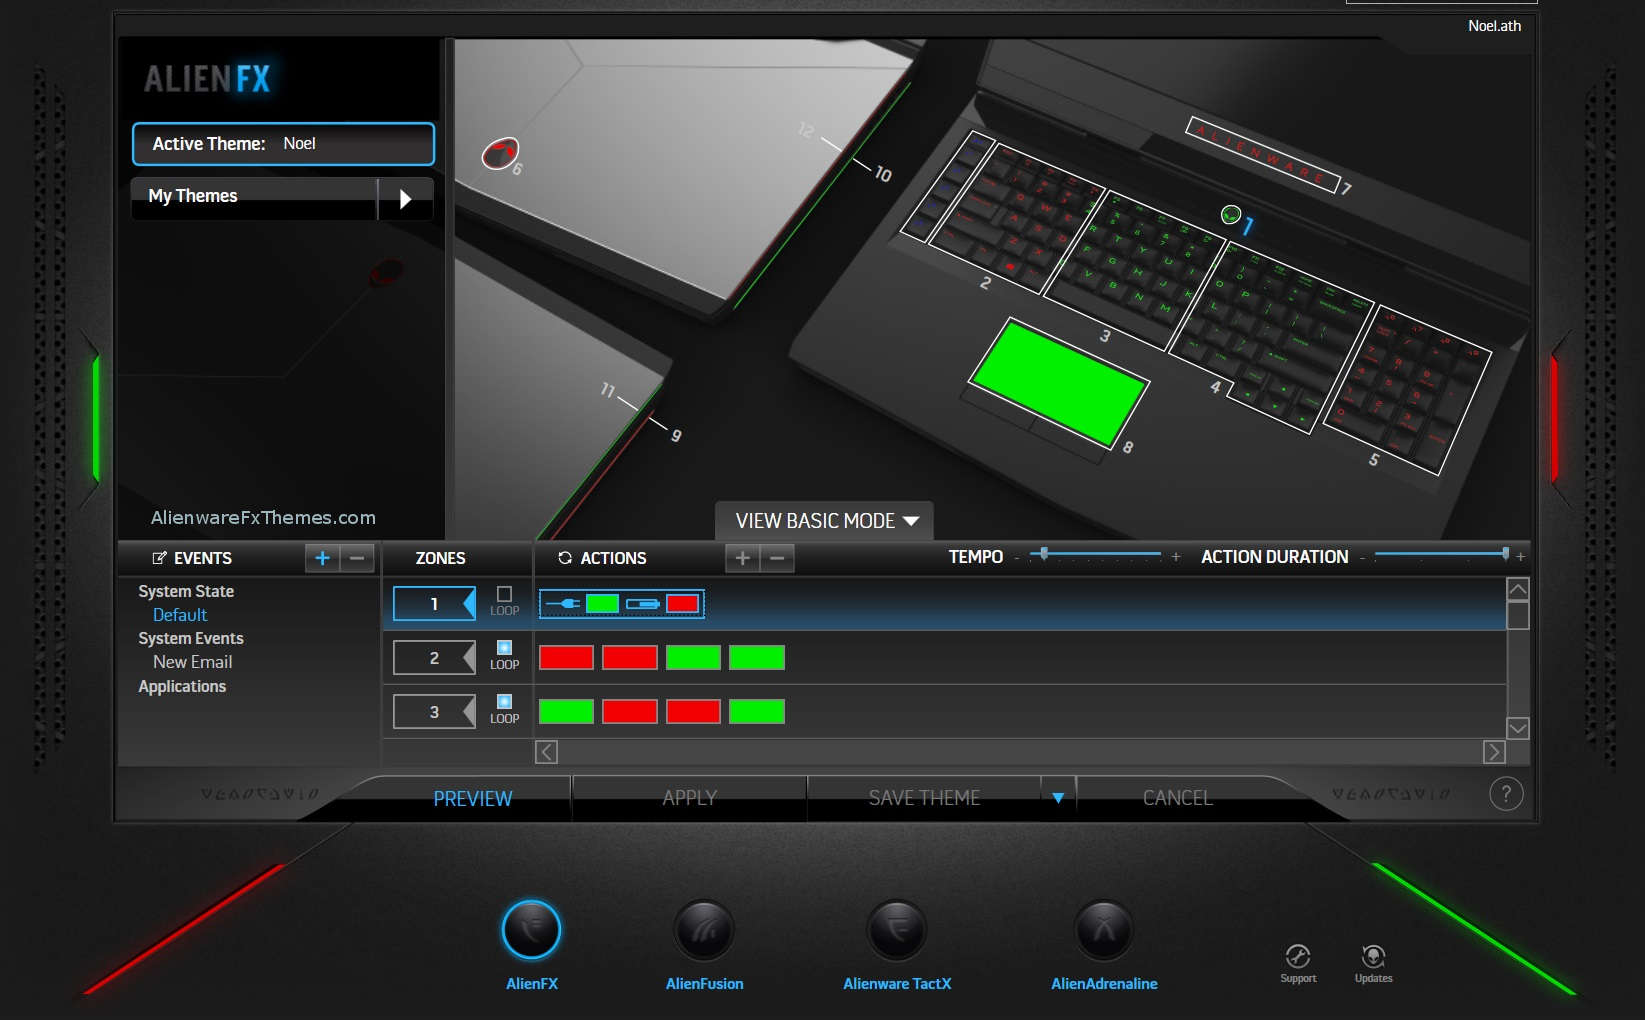Select the Alienware logo zone 7
This screenshot has width=1645, height=1020.
tap(1262, 153)
